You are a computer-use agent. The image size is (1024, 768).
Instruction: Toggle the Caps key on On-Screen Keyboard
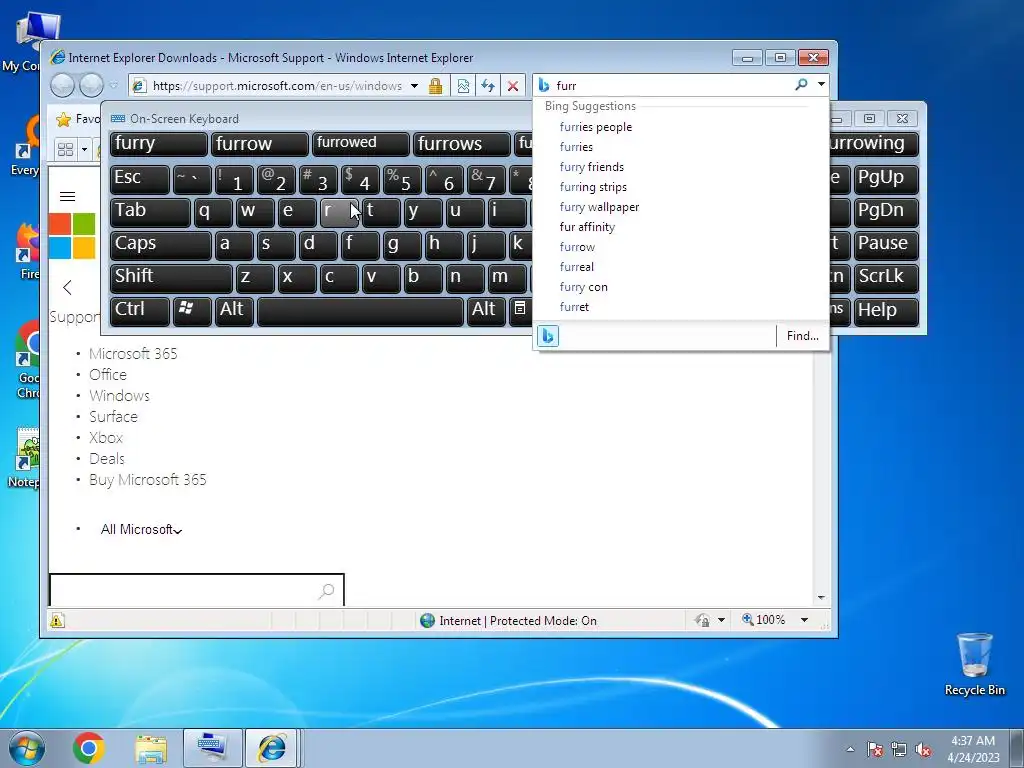click(160, 244)
